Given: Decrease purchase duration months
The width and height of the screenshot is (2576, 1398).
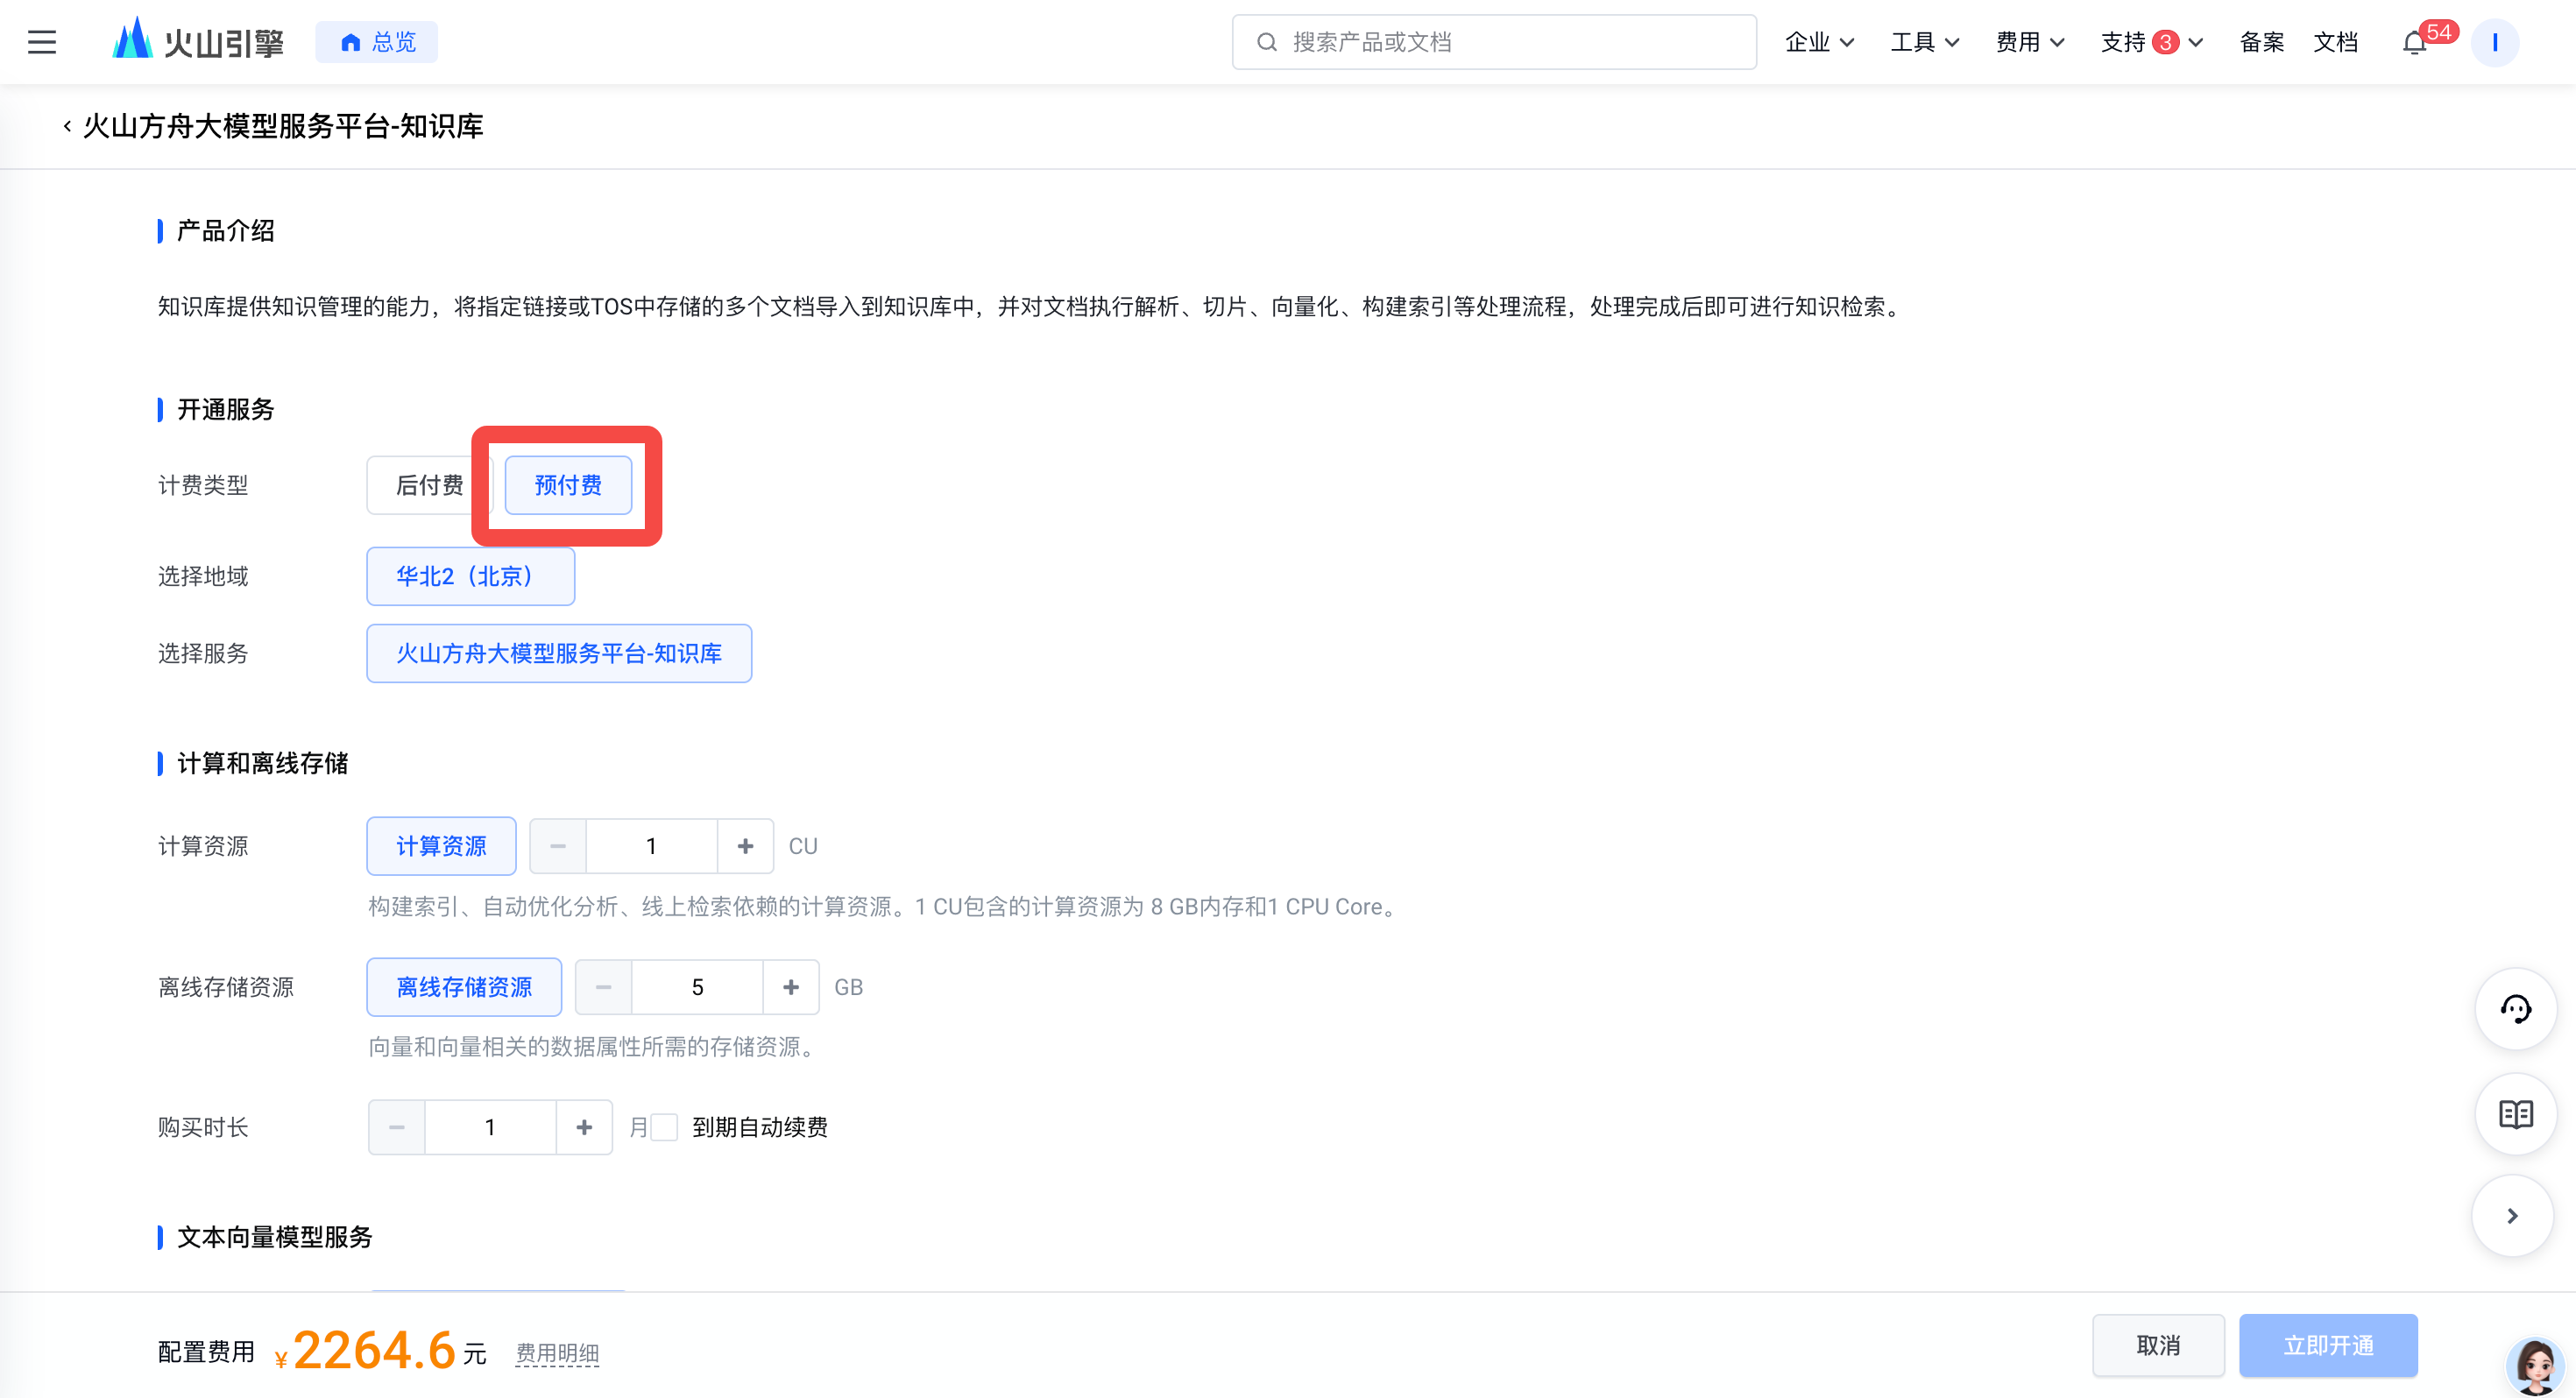Looking at the screenshot, I should pyautogui.click(x=397, y=1127).
